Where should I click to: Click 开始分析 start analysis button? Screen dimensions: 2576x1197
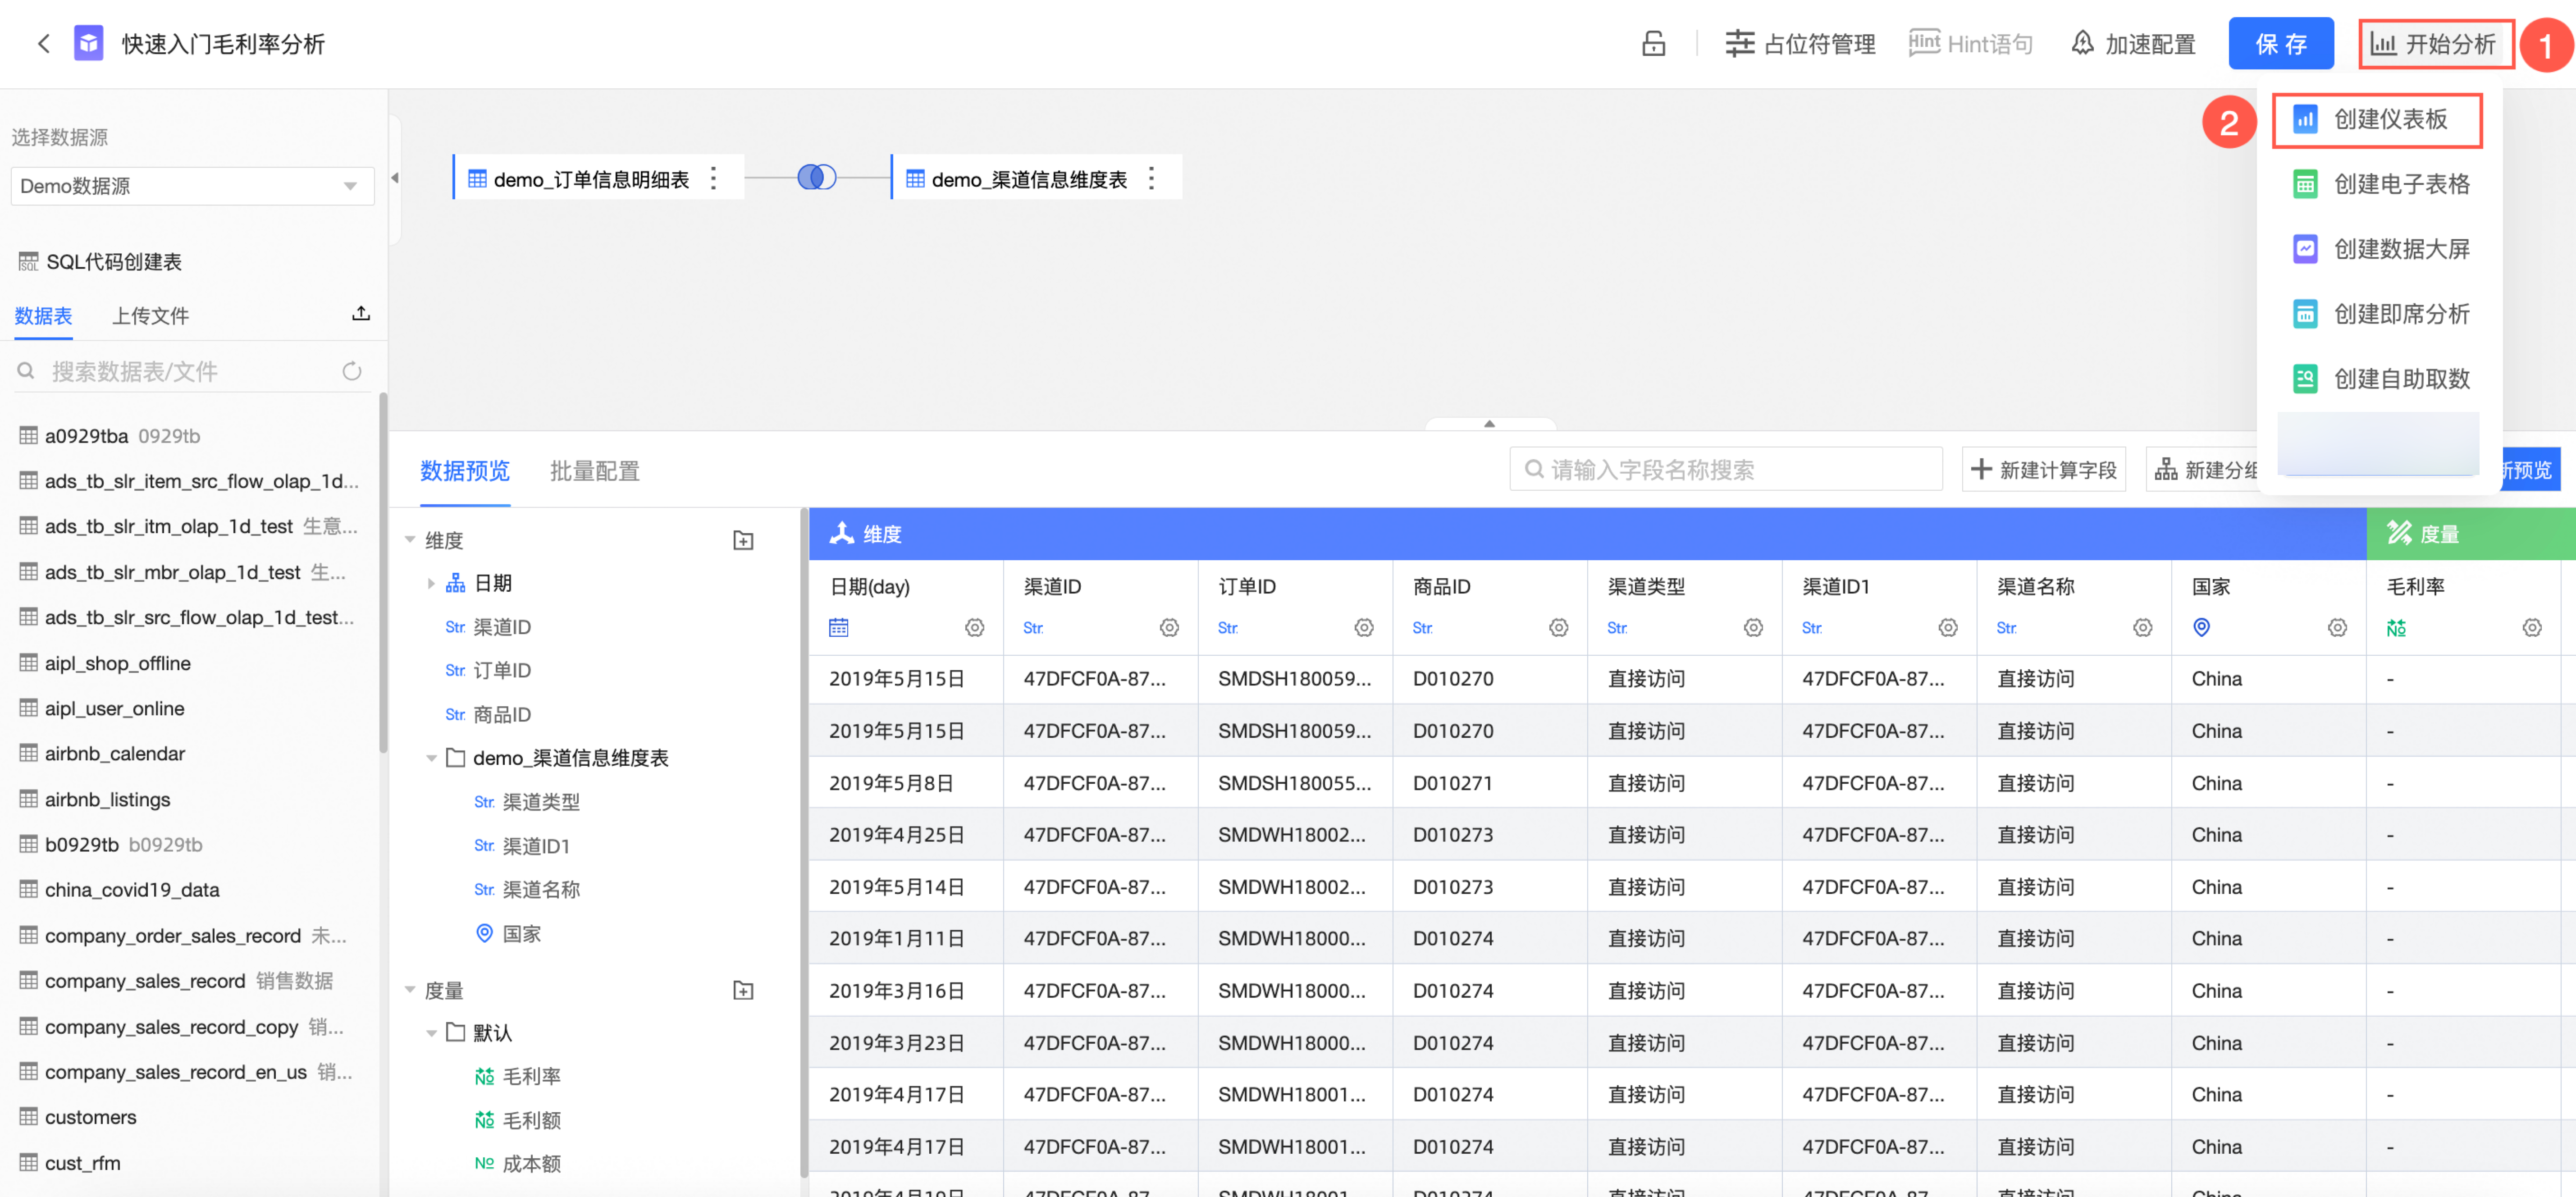point(2434,44)
